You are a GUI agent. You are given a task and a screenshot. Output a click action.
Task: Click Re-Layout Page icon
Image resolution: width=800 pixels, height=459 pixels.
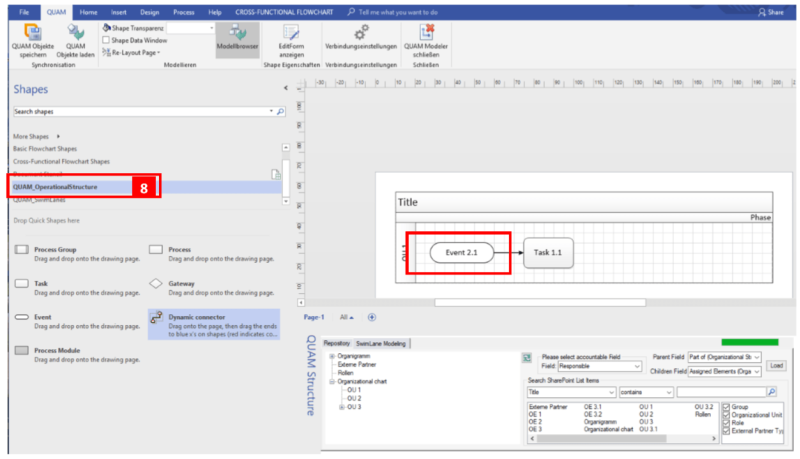[106, 52]
